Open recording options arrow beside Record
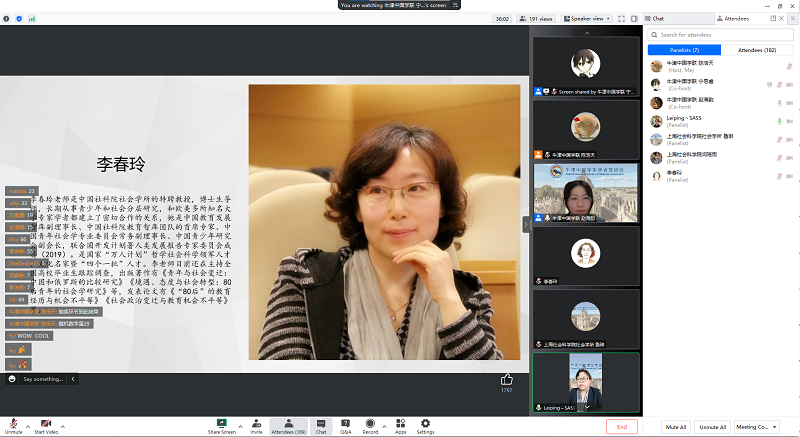The image size is (800, 437). pos(384,426)
